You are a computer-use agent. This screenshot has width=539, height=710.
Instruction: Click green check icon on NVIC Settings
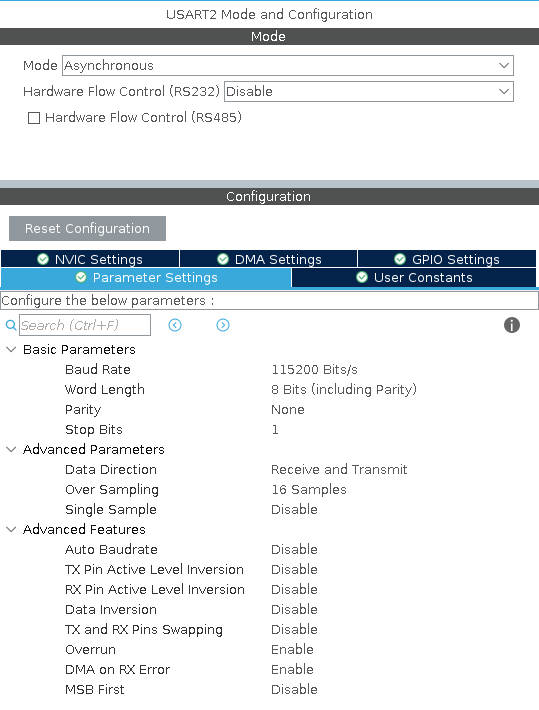[43, 259]
